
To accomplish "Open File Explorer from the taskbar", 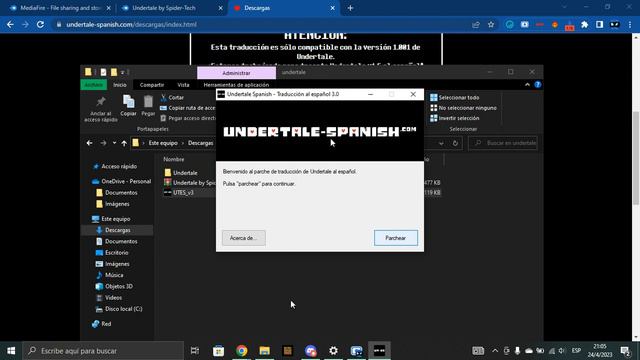I will (264, 351).
